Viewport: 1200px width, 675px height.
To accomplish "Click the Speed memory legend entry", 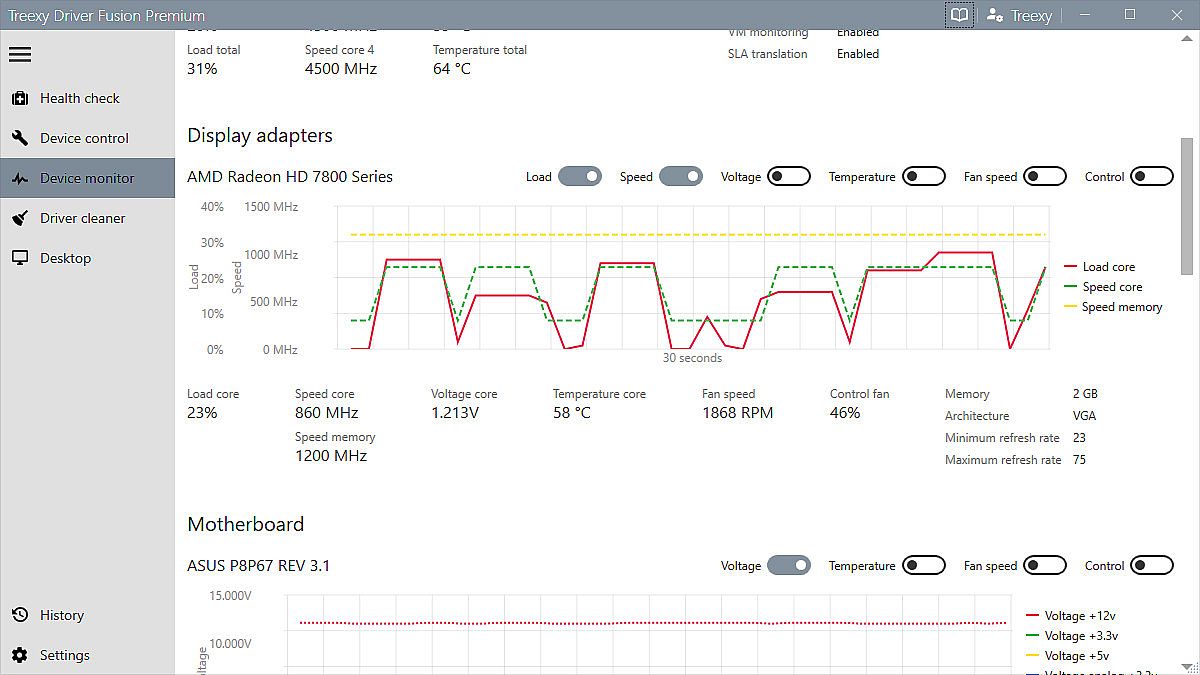I will coord(1113,307).
